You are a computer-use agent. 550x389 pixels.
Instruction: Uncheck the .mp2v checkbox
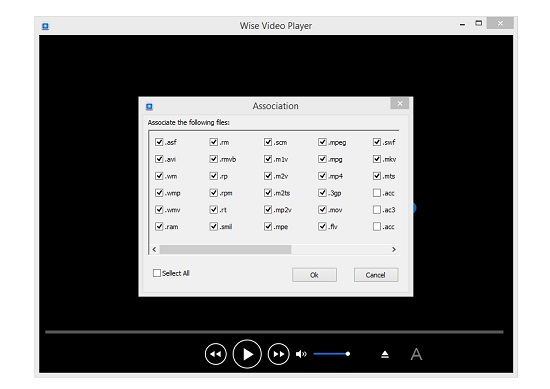[x=268, y=209]
